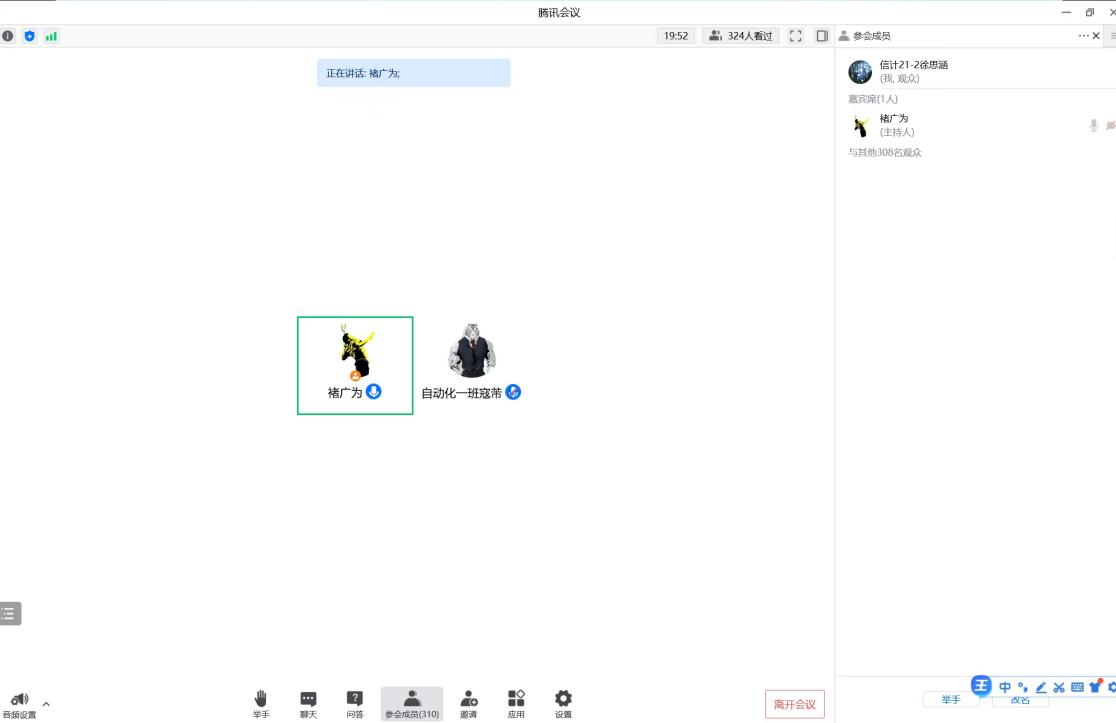This screenshot has width=1116, height=723.
Task: Click the meeting info icon
Action: (8, 36)
